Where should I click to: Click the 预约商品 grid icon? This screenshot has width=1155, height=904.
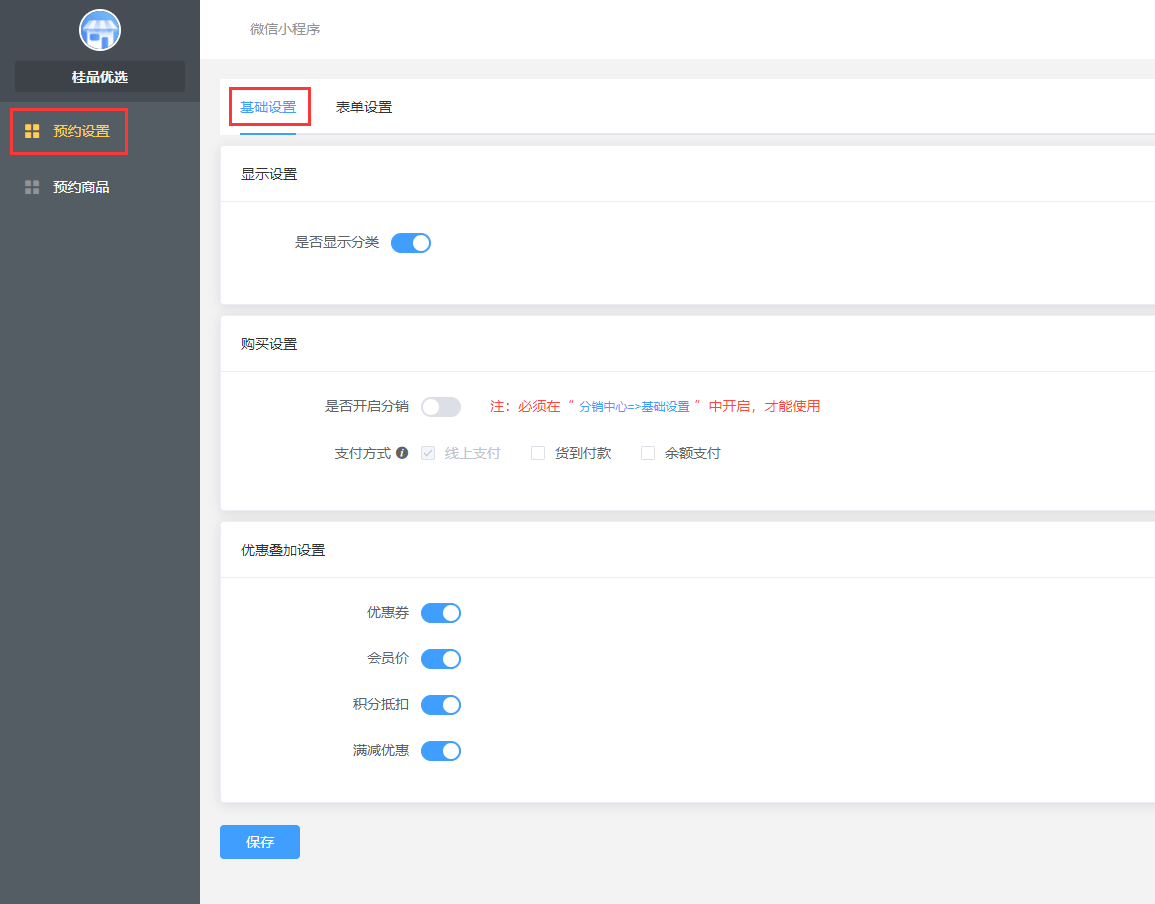(x=32, y=187)
